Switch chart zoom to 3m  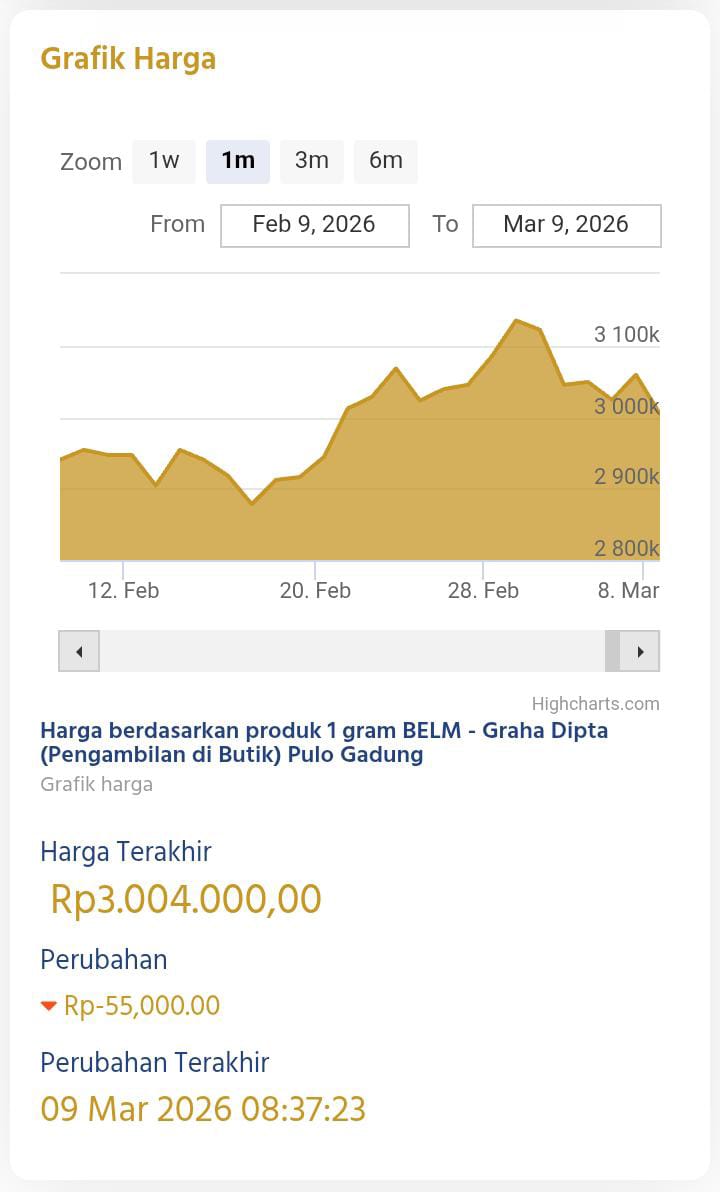312,161
